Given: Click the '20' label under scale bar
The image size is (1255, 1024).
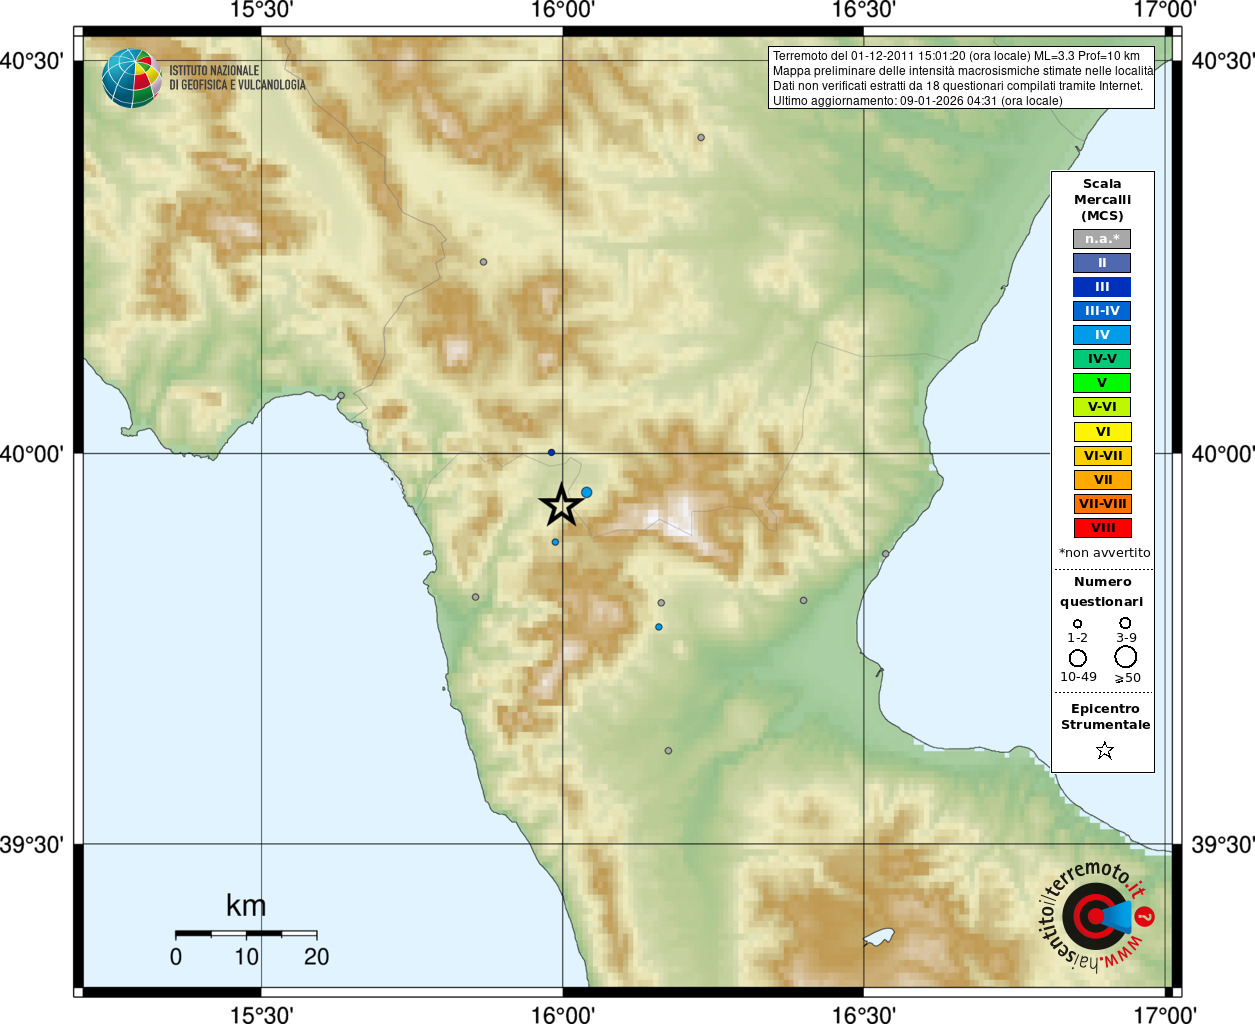Looking at the screenshot, I should 317,957.
